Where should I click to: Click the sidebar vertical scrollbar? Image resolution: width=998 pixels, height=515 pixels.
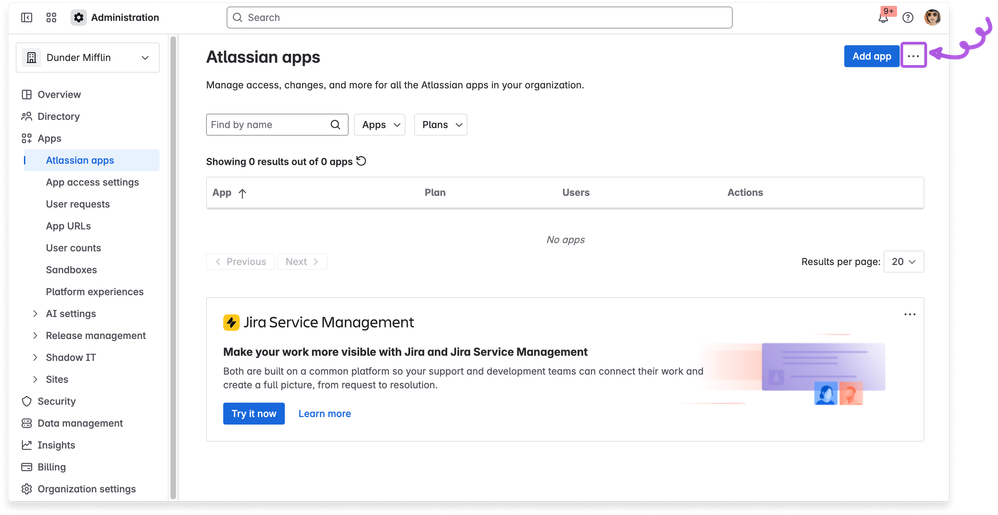click(x=172, y=267)
